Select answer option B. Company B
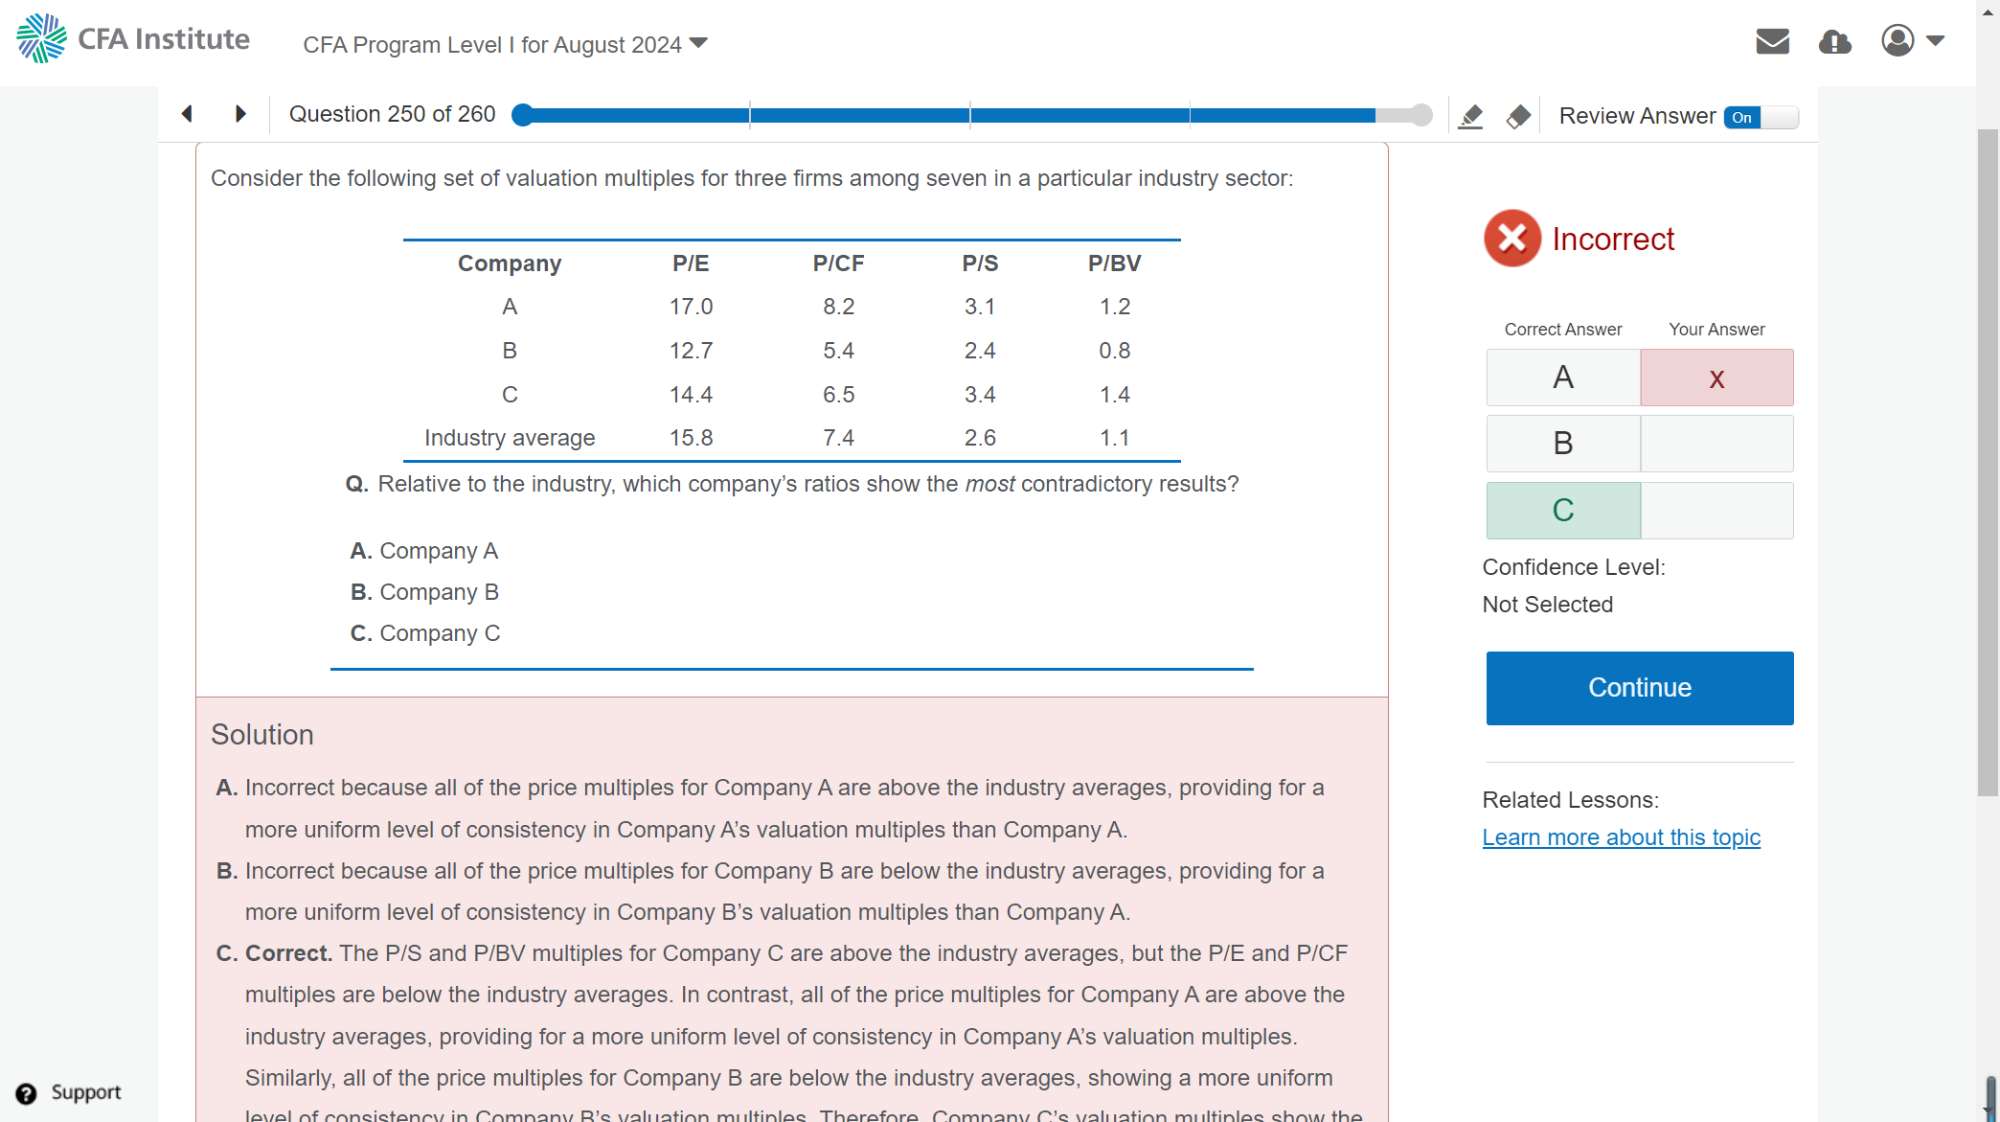This screenshot has width=2000, height=1122. [424, 592]
